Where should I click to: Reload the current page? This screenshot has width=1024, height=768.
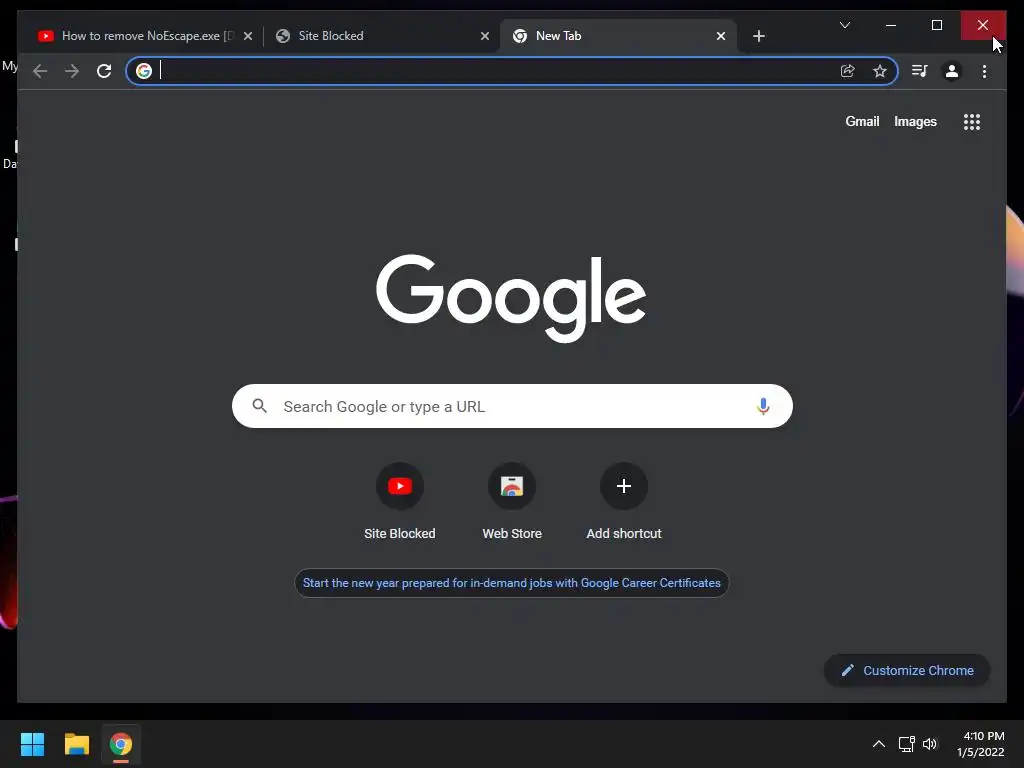click(104, 71)
